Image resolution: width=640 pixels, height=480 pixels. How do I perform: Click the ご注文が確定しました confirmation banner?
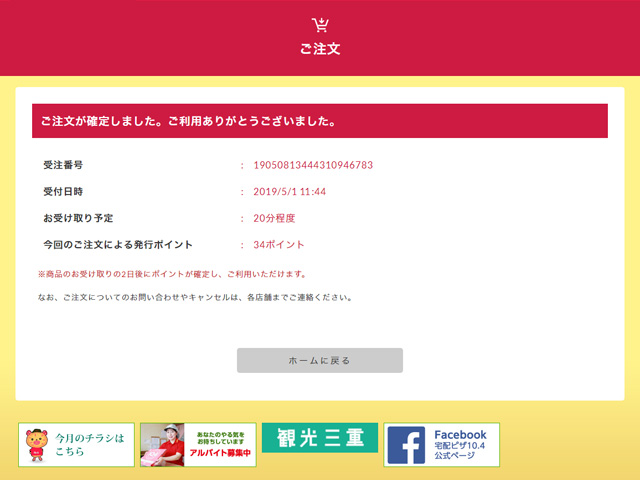coord(320,121)
